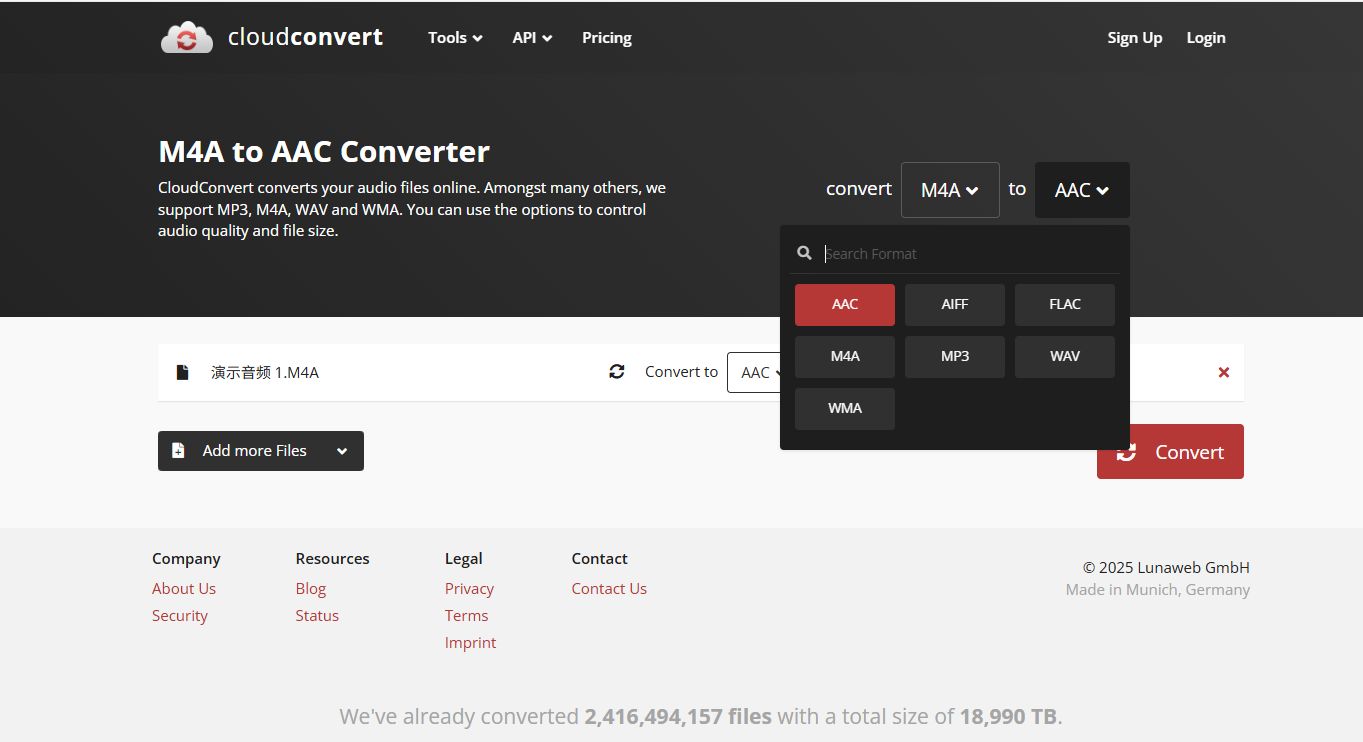Screen dimensions: 1363x742
Task: Open the Privacy footer link
Action: tap(469, 589)
